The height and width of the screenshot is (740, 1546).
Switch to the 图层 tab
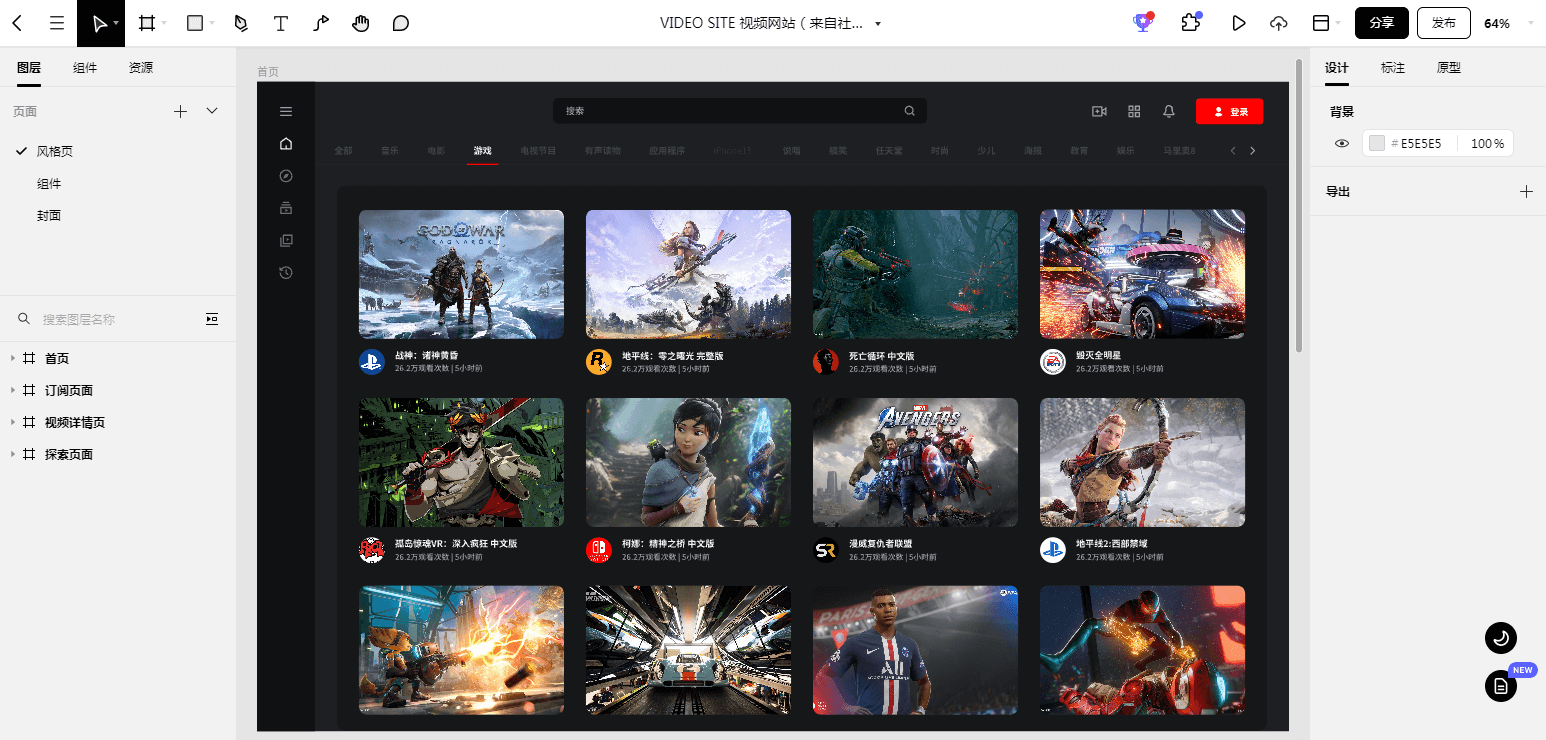(x=29, y=68)
